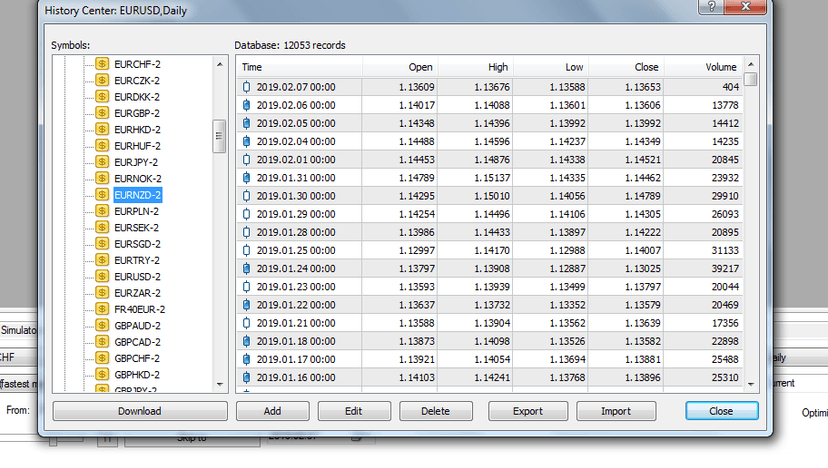828x468 pixels.
Task: Click the coin icon next to FR40EUR-2
Action: (102, 309)
